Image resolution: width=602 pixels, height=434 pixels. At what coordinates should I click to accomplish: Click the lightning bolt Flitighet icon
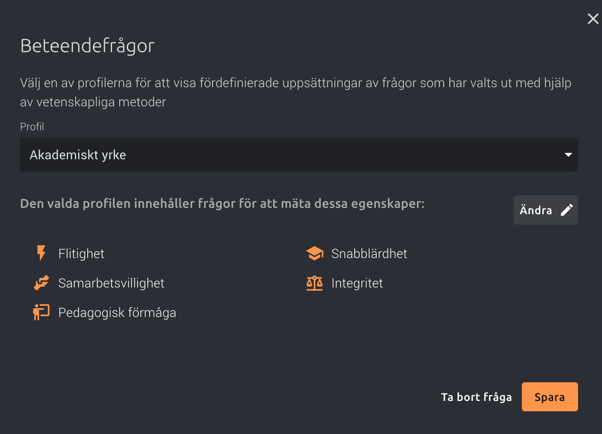(x=41, y=253)
